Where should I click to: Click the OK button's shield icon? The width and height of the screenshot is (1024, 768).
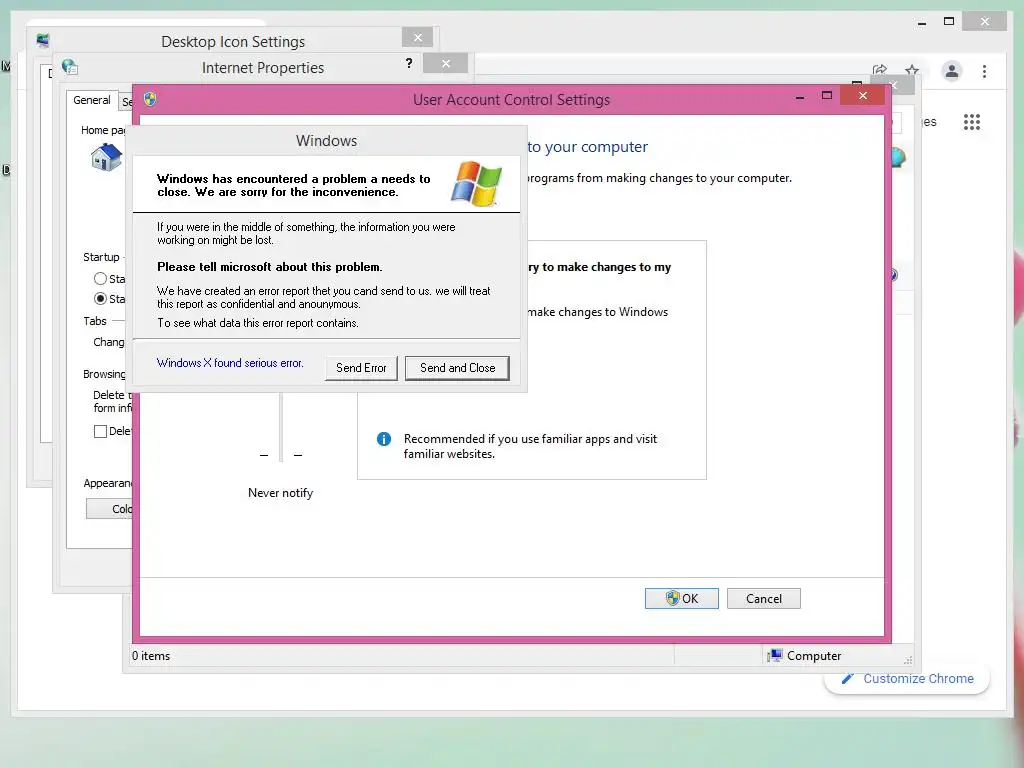tap(673, 598)
